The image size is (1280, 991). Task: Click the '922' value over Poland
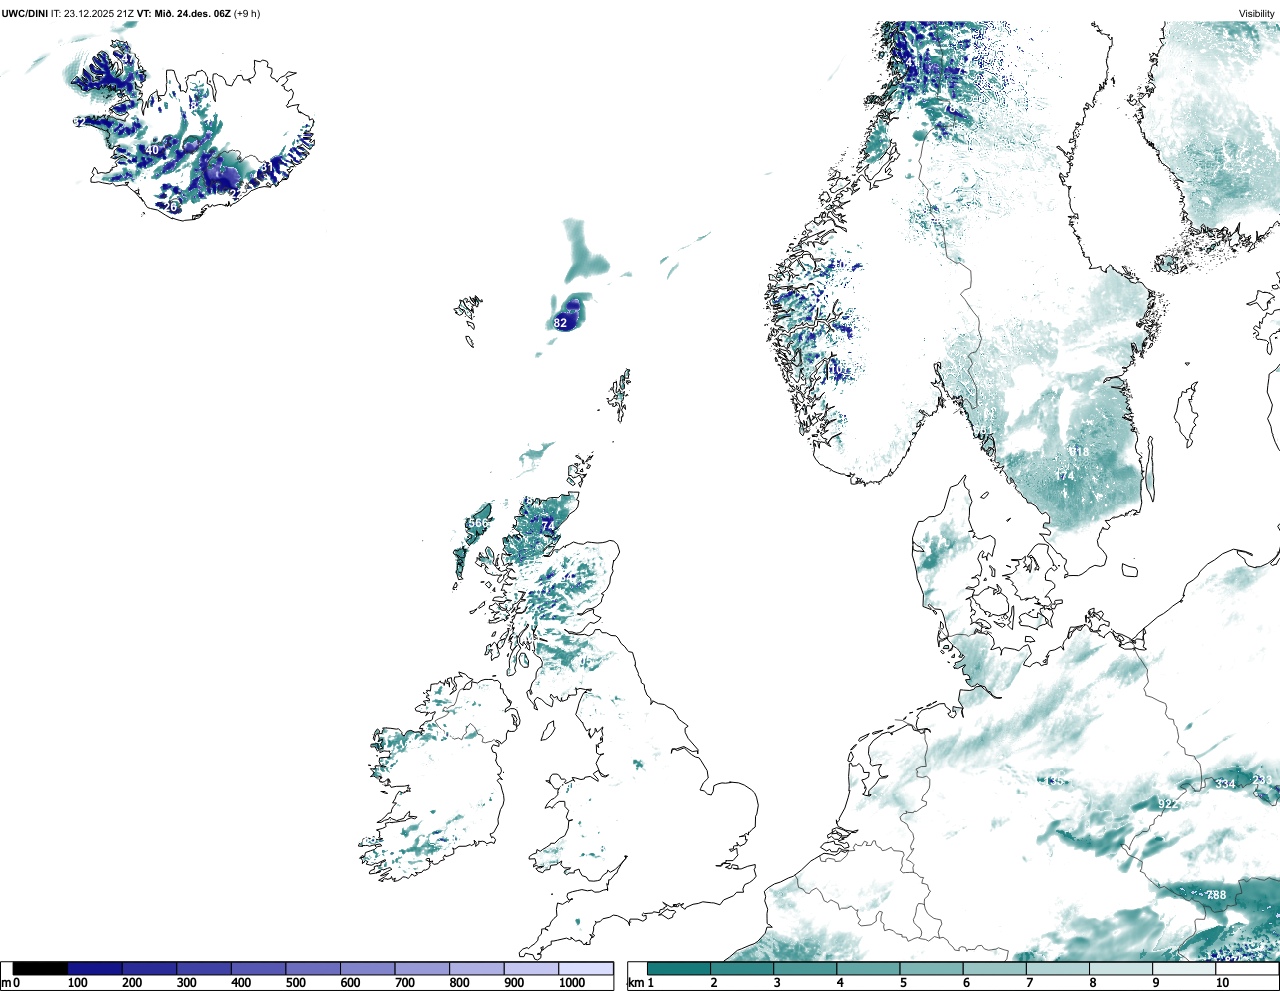(x=1168, y=804)
